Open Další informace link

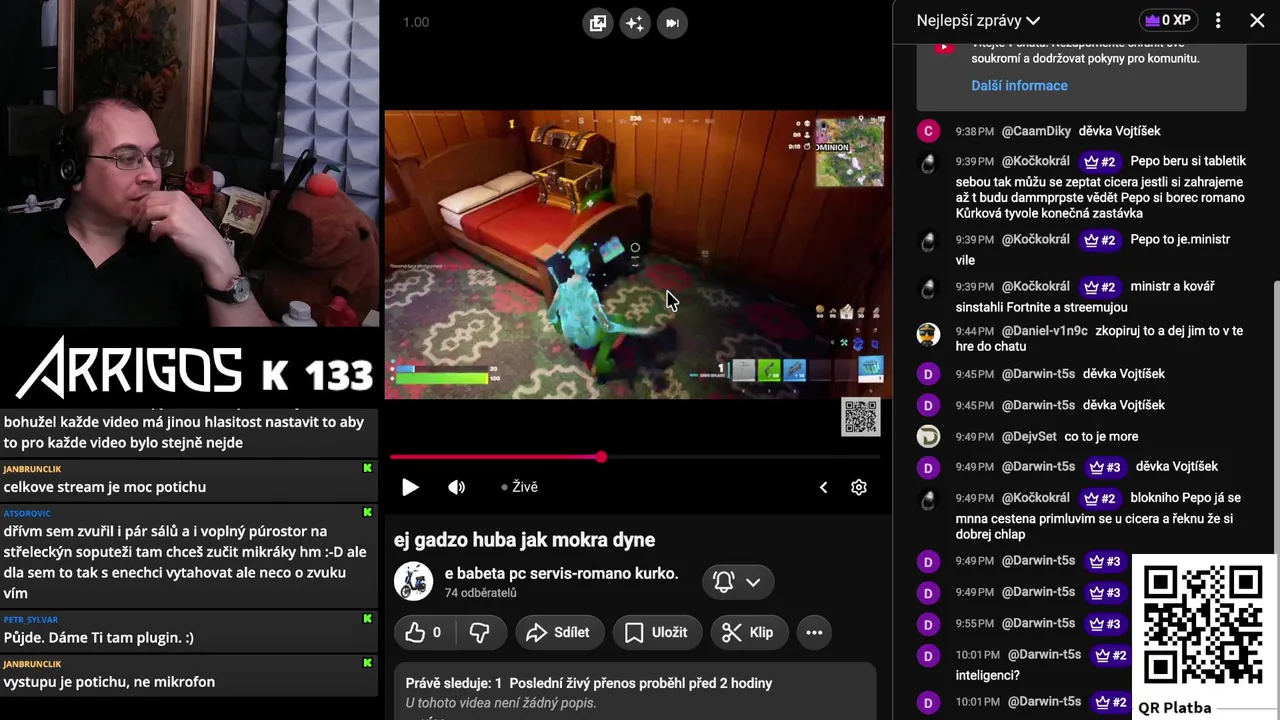[x=1019, y=85]
